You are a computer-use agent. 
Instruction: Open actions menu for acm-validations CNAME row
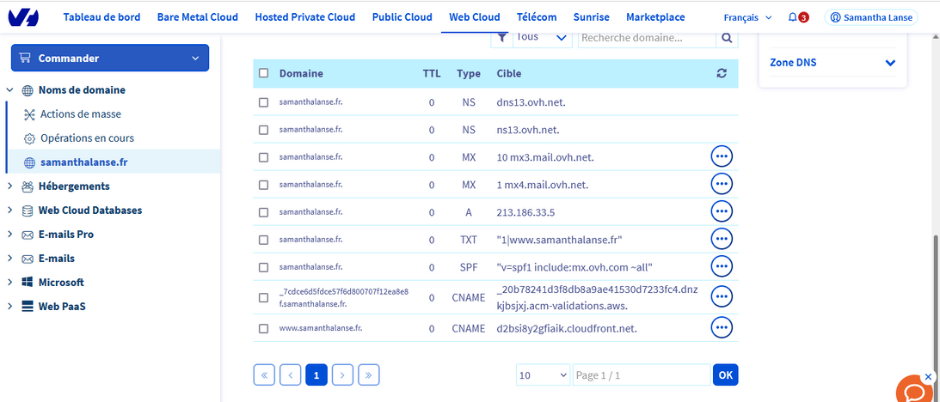pos(722,297)
